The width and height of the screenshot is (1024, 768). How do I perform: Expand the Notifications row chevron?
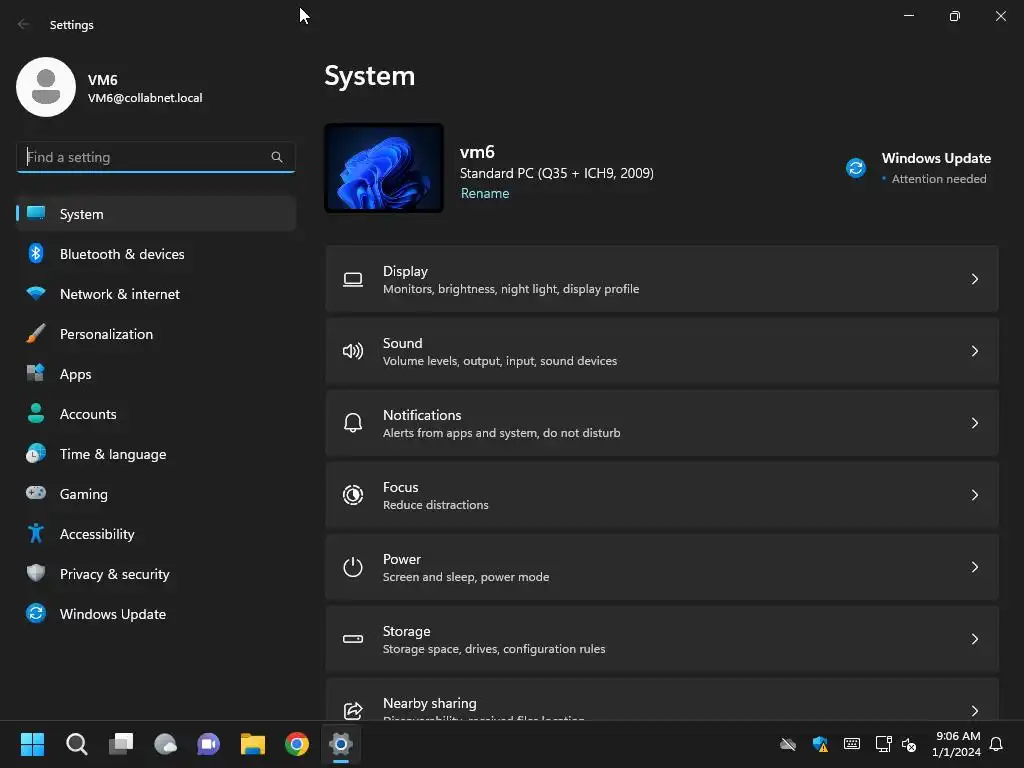(x=974, y=423)
